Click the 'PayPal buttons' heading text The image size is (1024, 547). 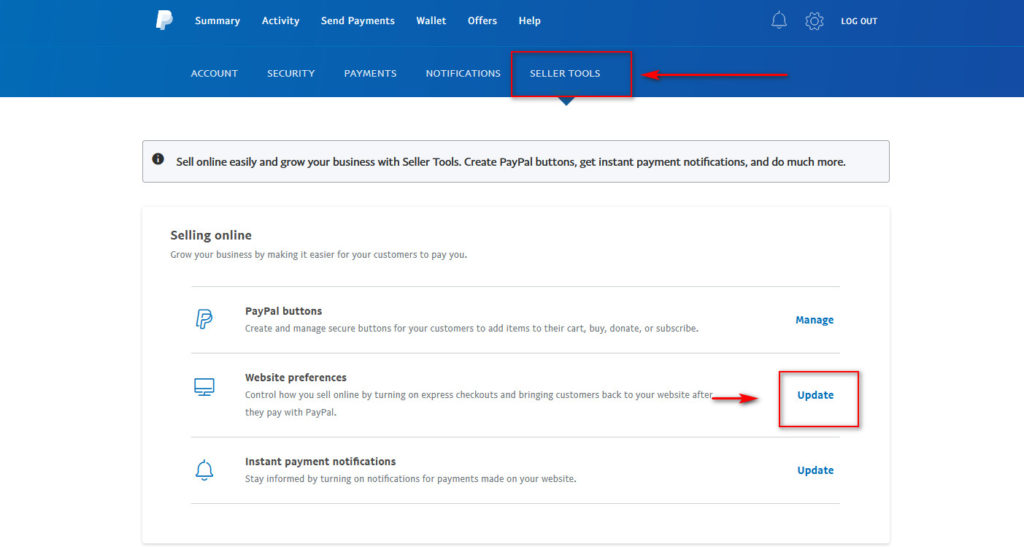(x=283, y=311)
